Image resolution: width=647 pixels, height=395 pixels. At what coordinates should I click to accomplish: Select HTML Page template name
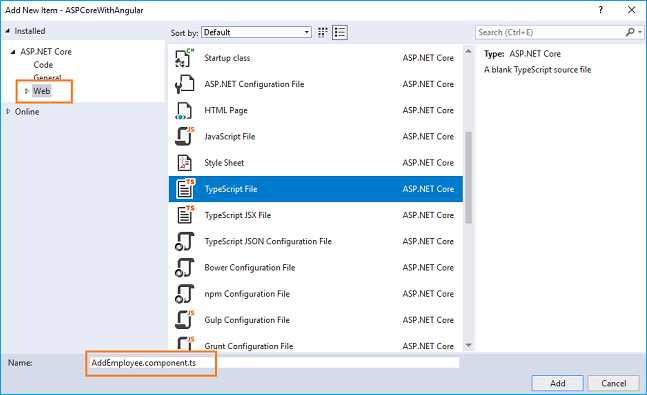tap(226, 110)
